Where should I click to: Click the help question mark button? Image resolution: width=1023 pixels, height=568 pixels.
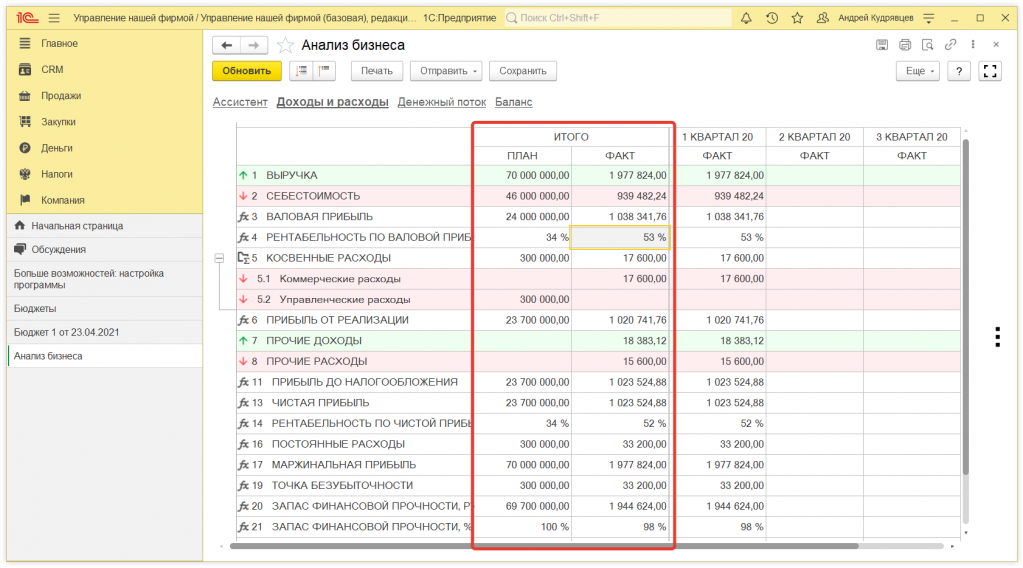coord(959,71)
